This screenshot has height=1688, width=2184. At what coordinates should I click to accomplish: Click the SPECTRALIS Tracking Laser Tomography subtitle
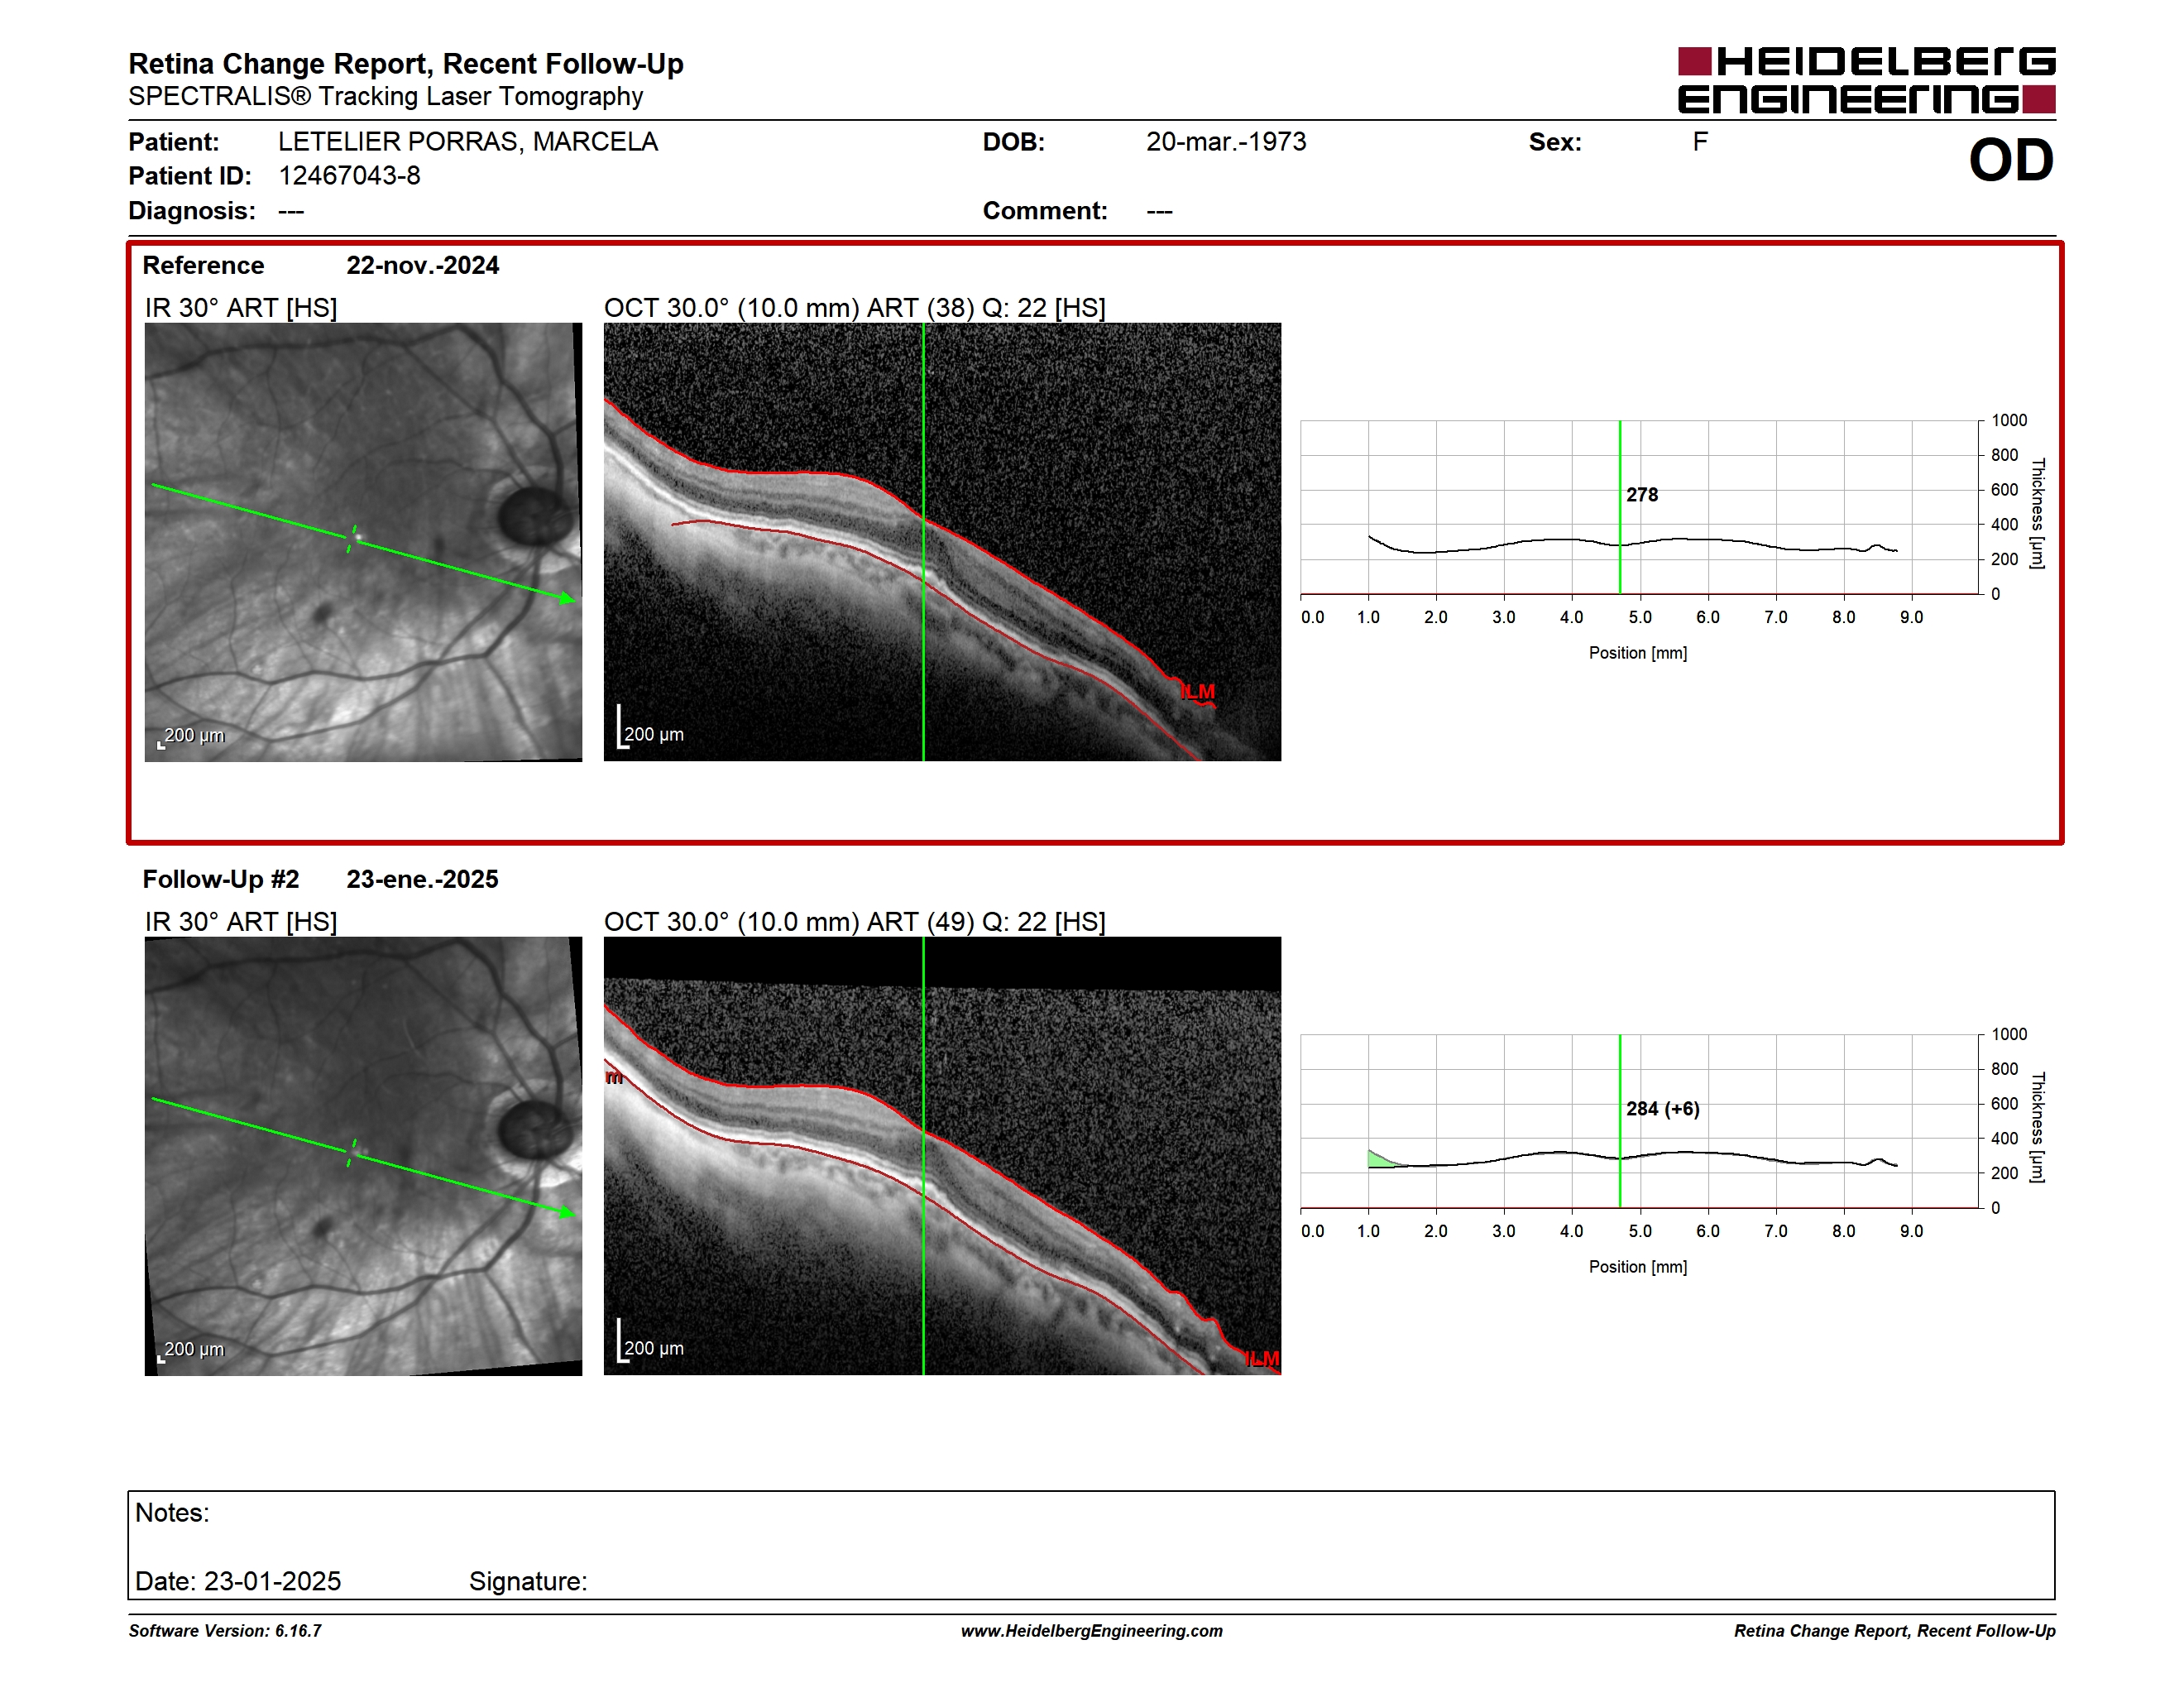click(x=386, y=96)
